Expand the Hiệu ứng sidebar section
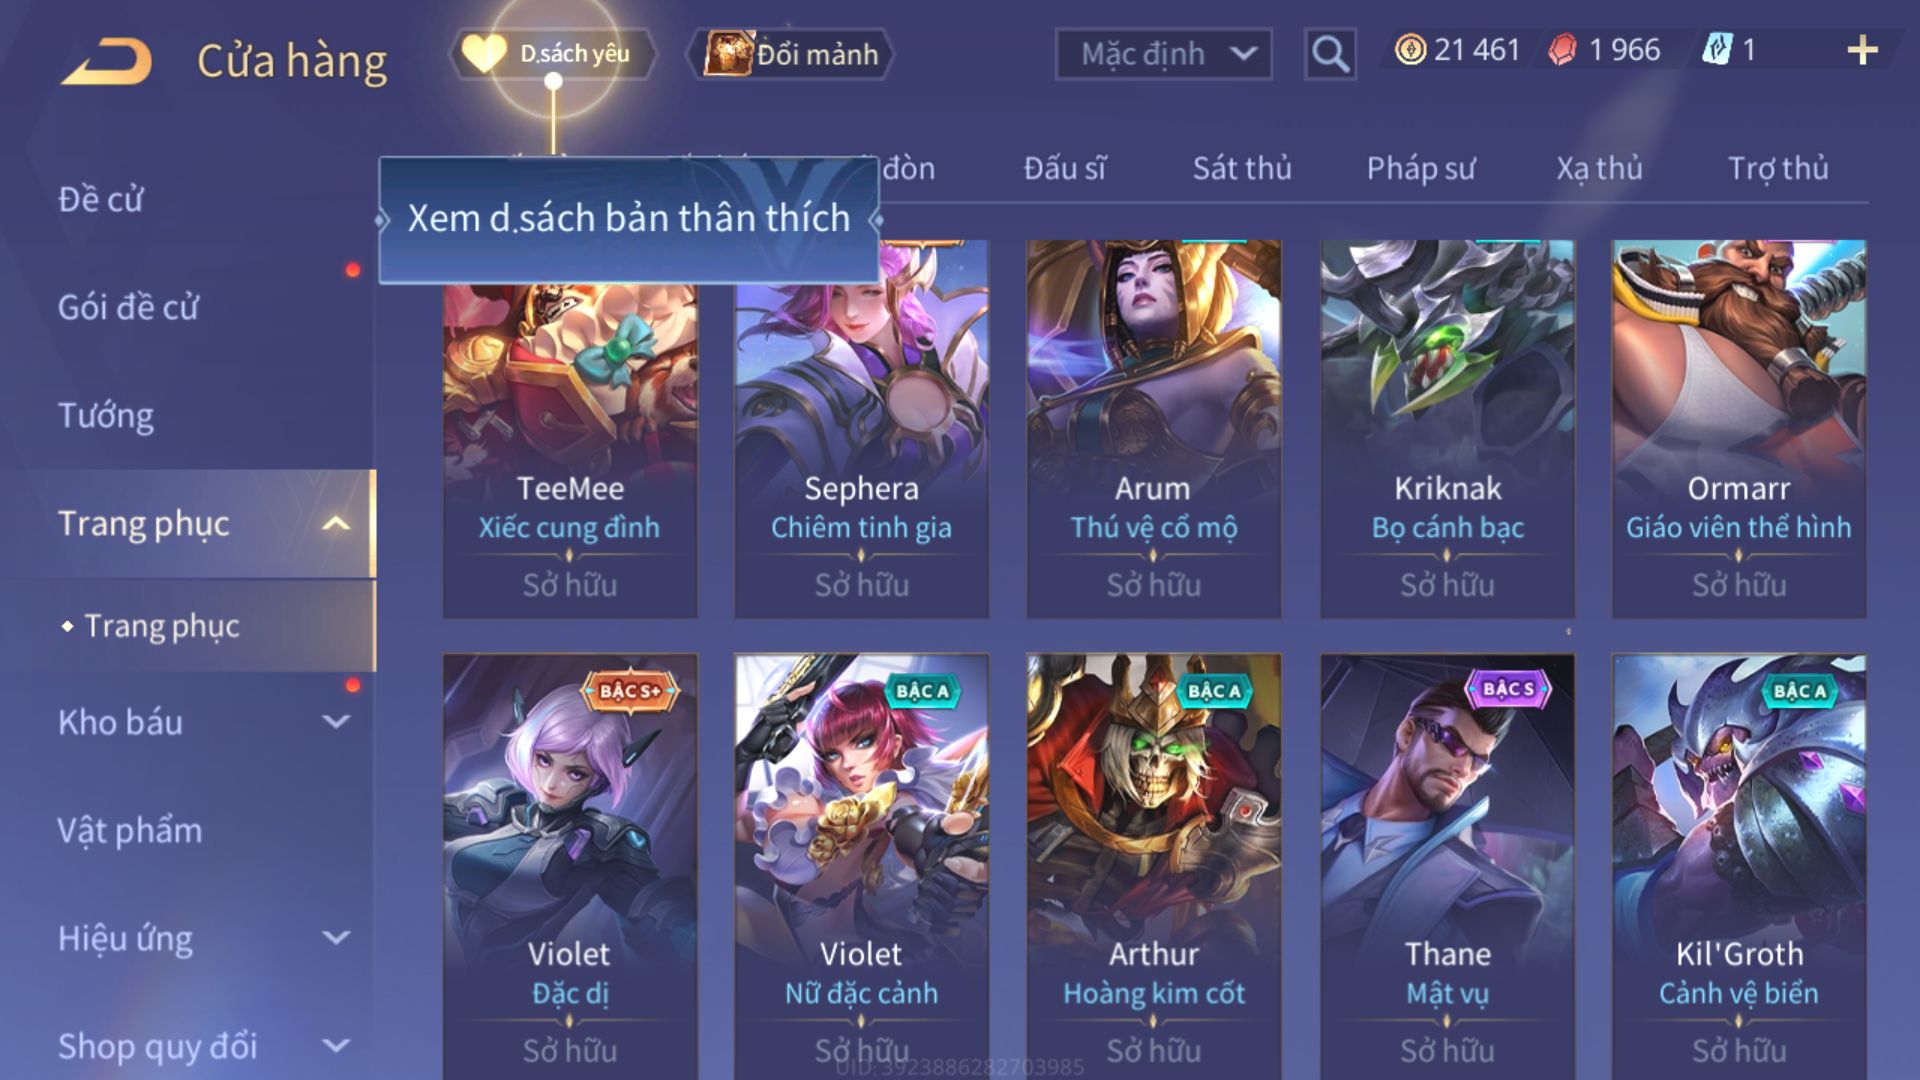1920x1080 pixels. 337,938
